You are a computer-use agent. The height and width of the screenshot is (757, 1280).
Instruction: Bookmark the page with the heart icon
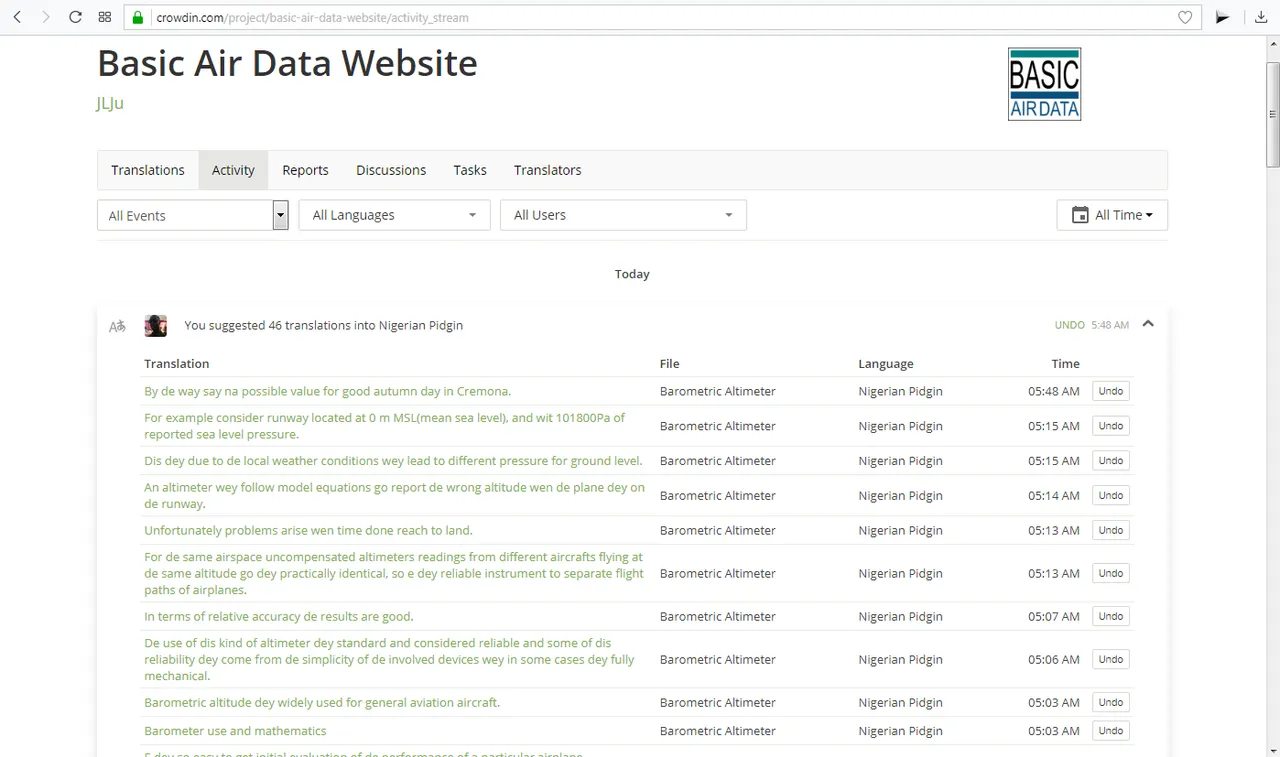coord(1185,17)
